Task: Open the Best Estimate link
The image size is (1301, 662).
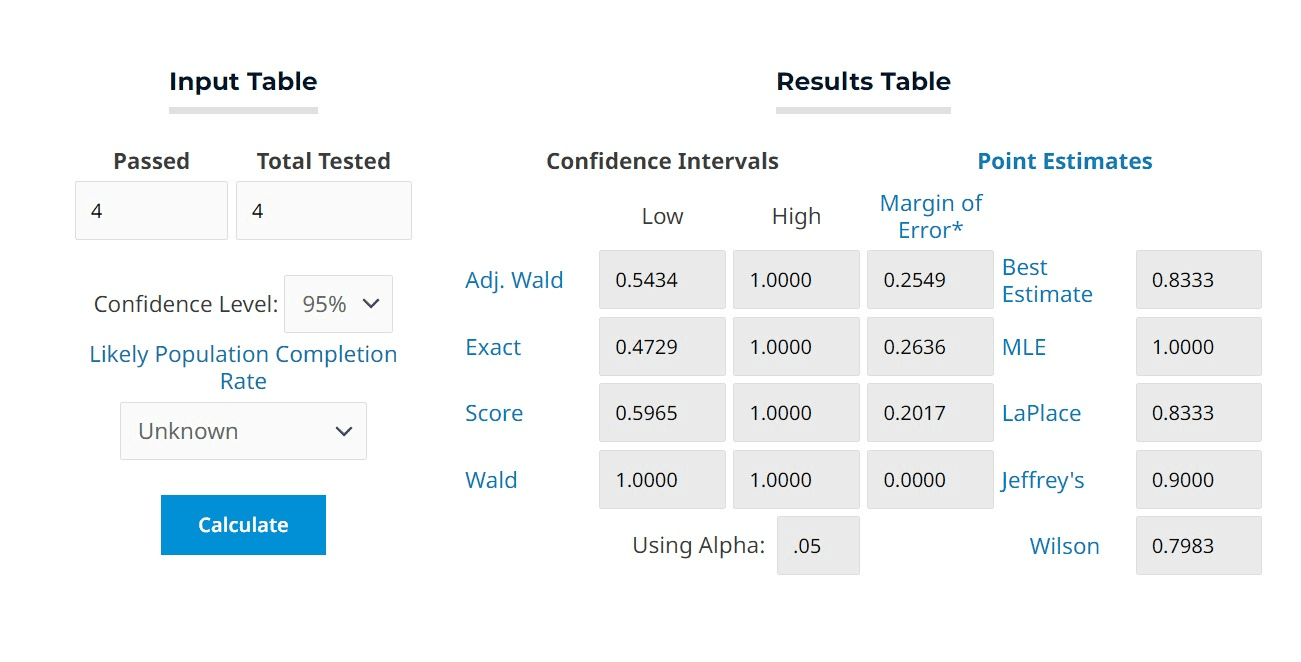Action: (1047, 280)
